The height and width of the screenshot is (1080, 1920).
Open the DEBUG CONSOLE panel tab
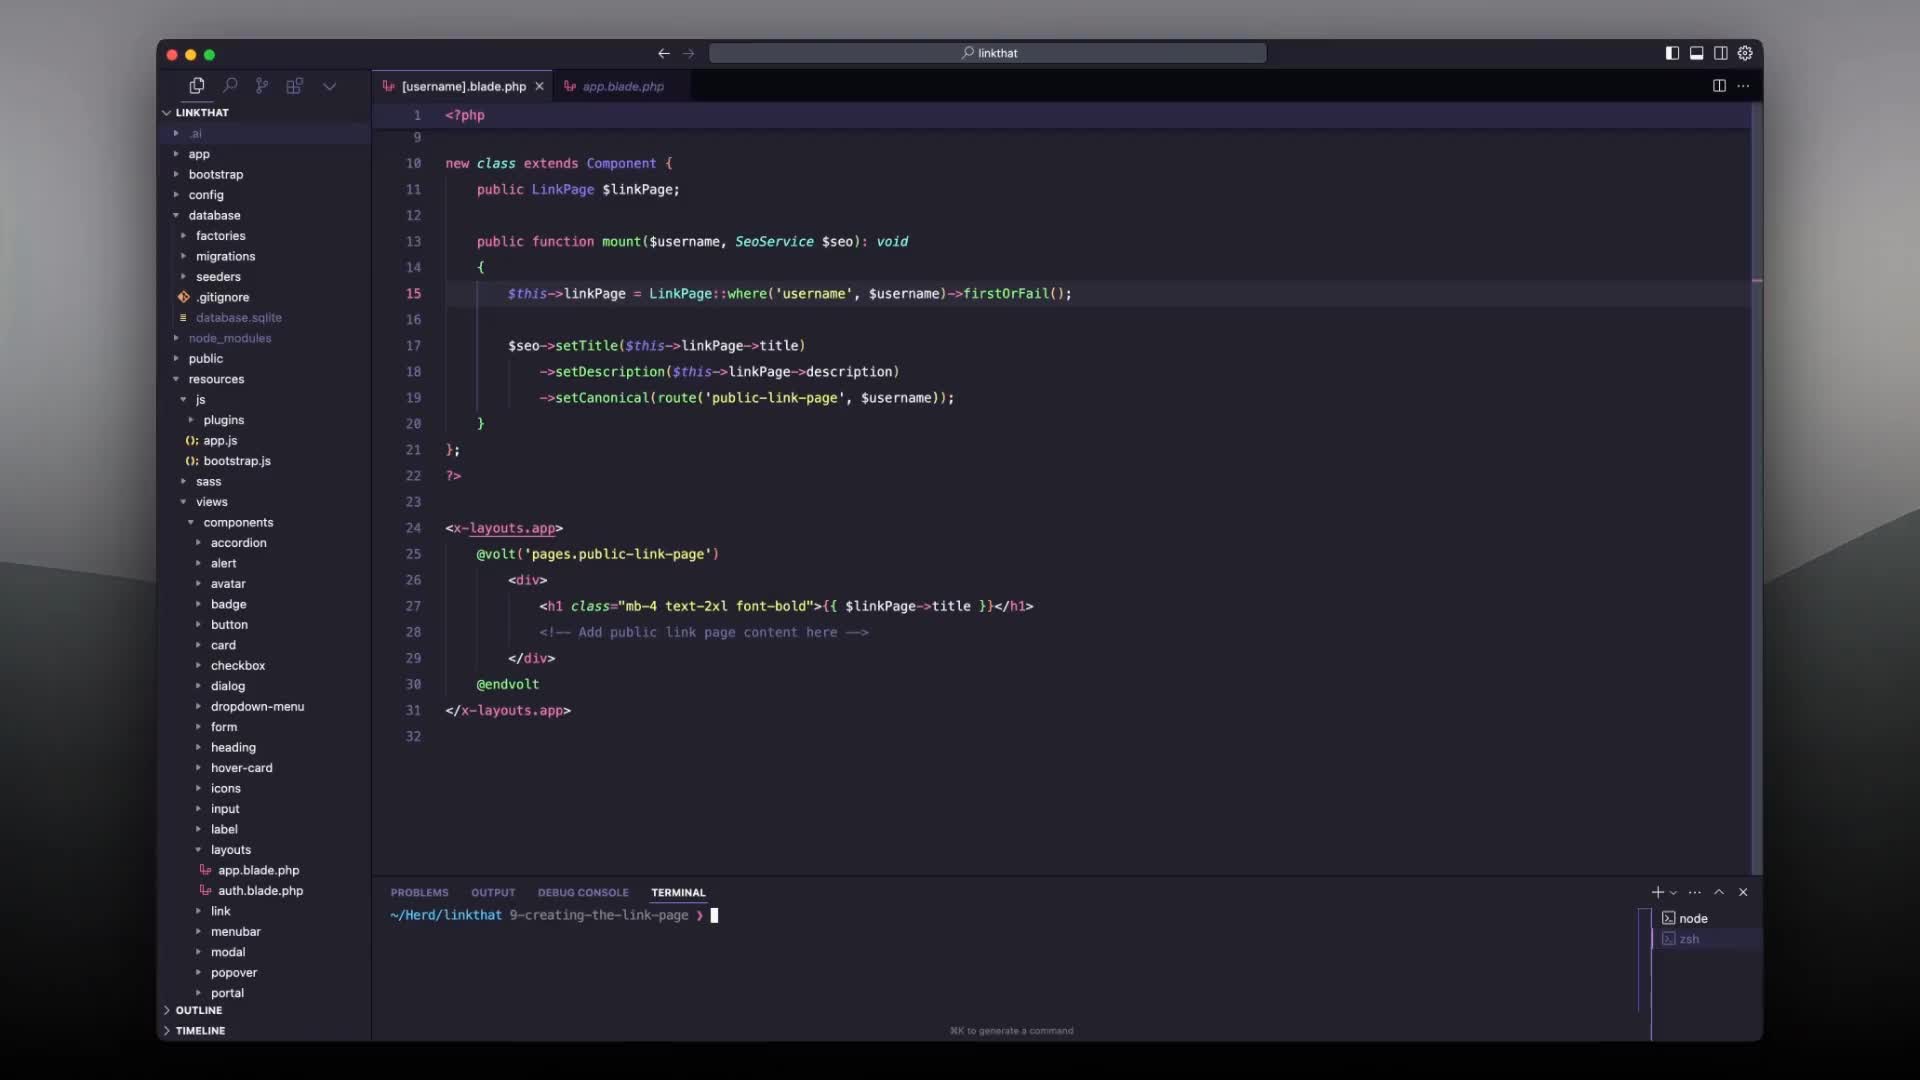click(x=583, y=892)
